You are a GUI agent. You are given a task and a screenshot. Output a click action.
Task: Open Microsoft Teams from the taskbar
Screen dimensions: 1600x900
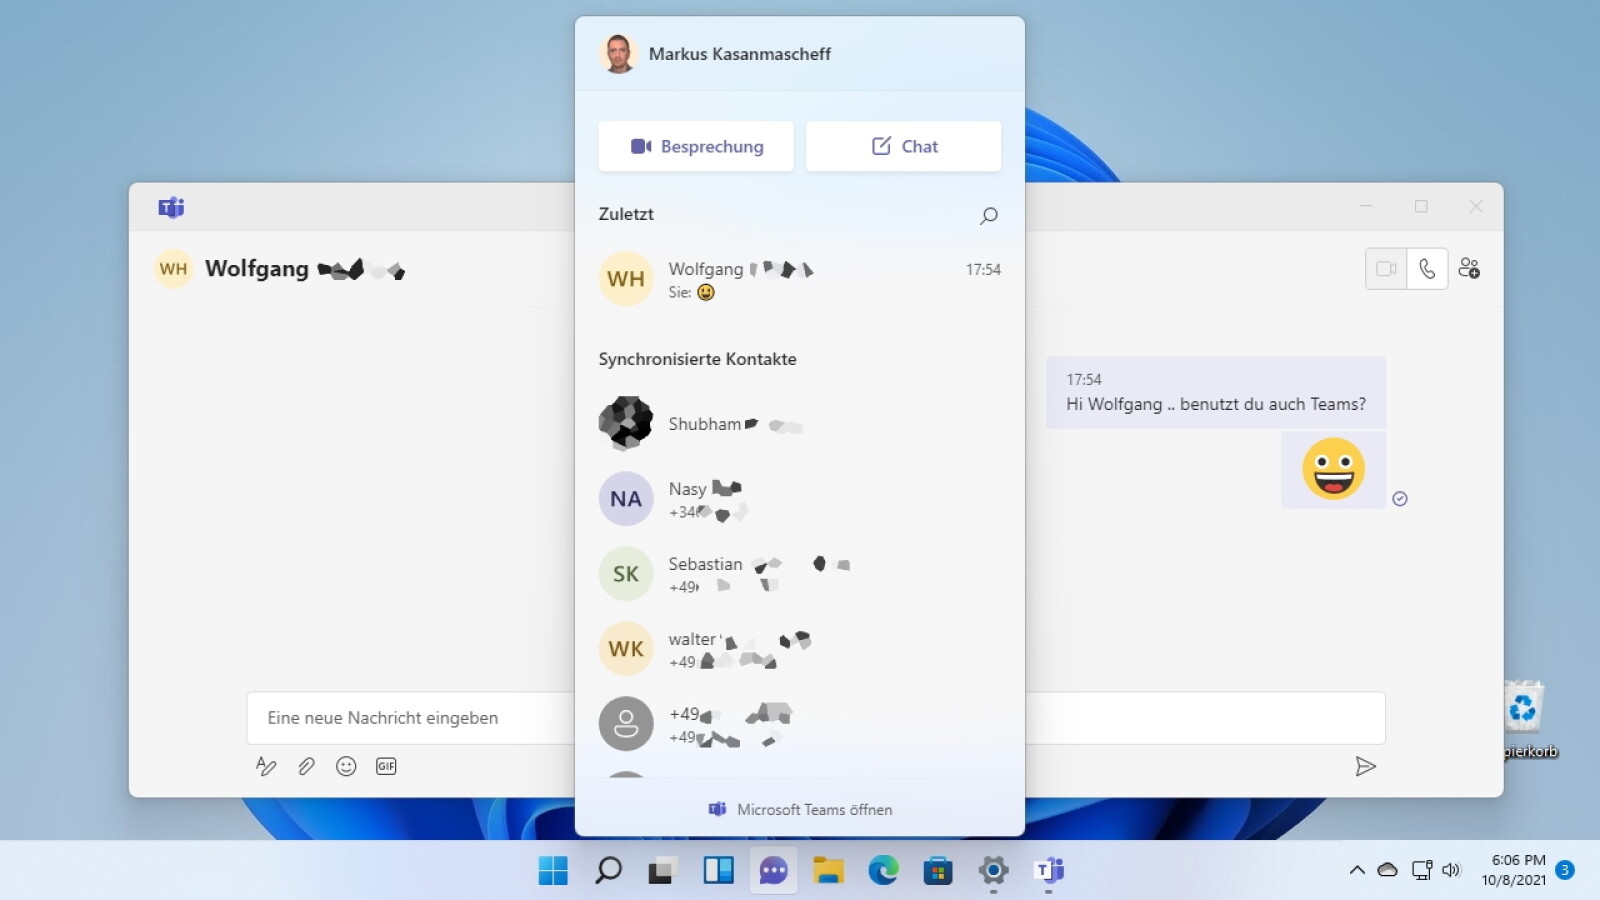click(x=1049, y=870)
